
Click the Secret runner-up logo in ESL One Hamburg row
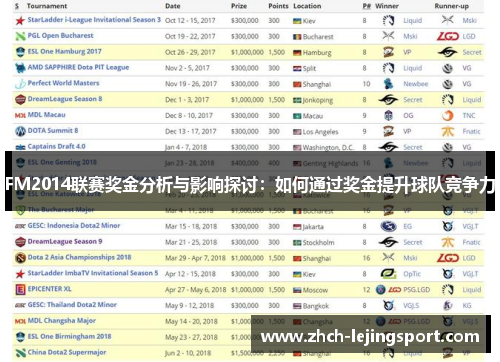pos(448,52)
